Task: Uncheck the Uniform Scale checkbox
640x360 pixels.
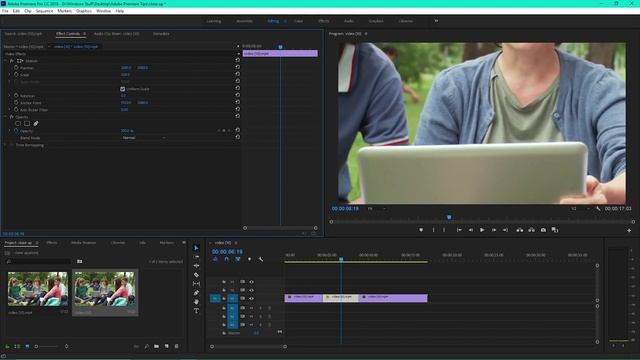Action: coord(122,89)
